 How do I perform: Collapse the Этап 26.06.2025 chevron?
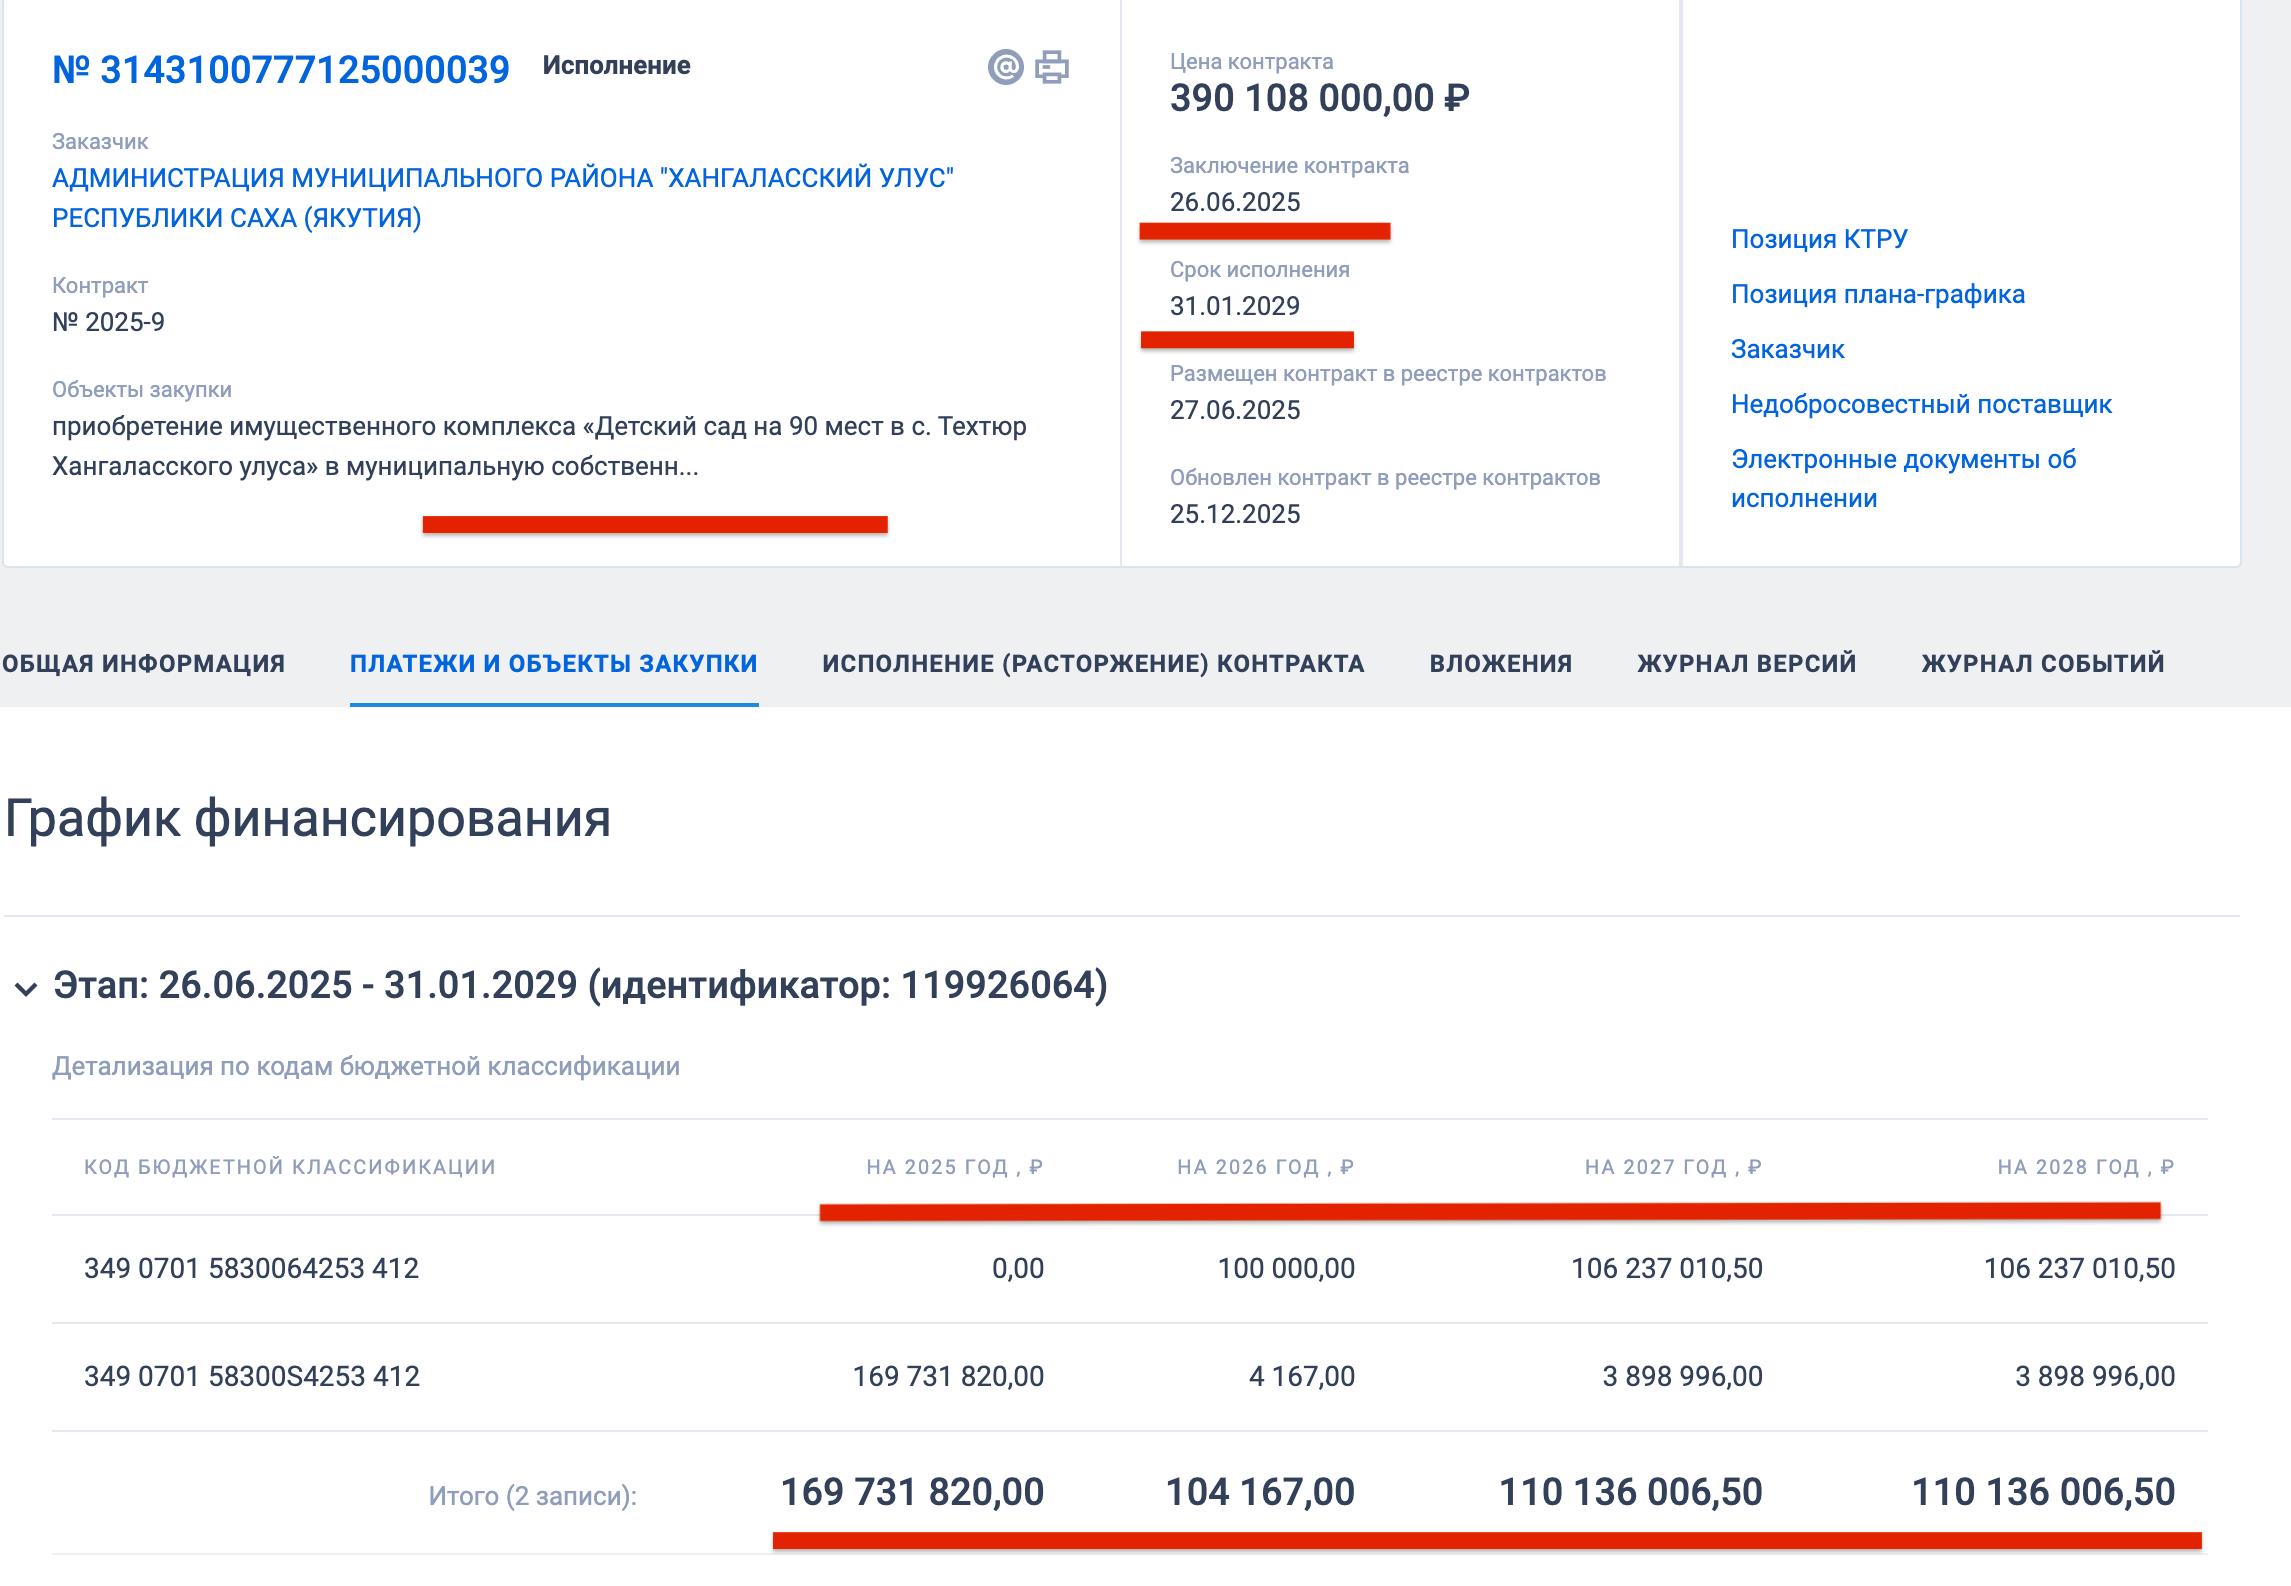(26, 989)
